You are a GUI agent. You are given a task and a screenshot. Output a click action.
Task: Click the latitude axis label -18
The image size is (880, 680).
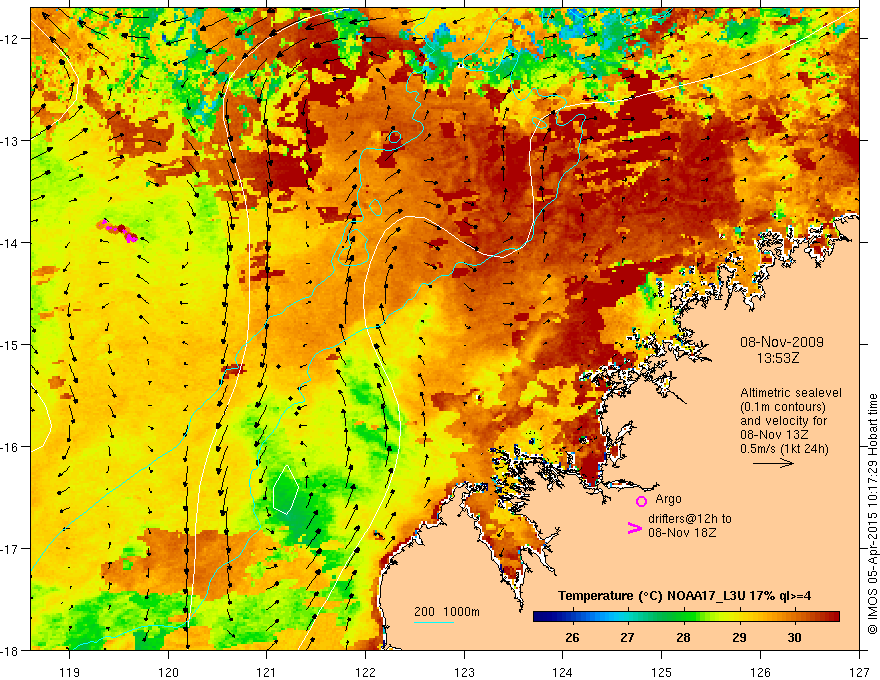coord(11,651)
